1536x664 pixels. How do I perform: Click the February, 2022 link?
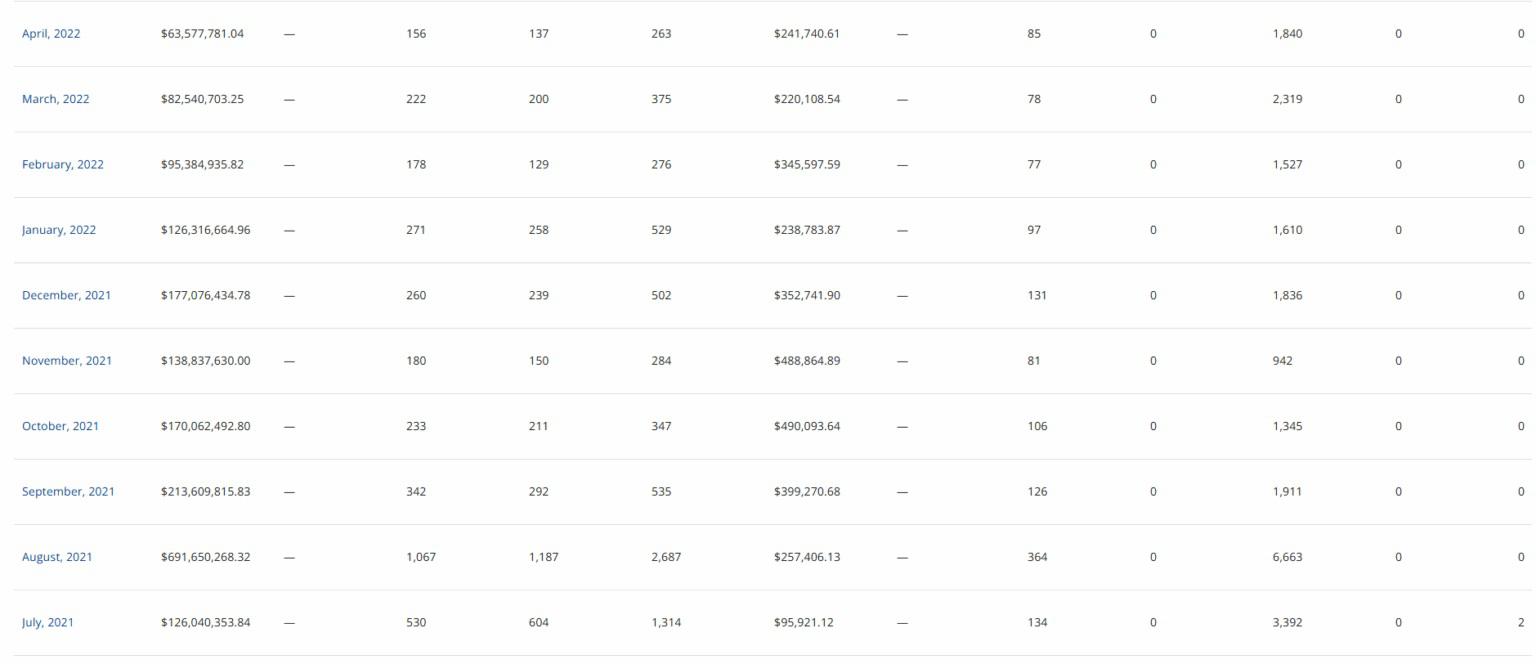point(63,165)
